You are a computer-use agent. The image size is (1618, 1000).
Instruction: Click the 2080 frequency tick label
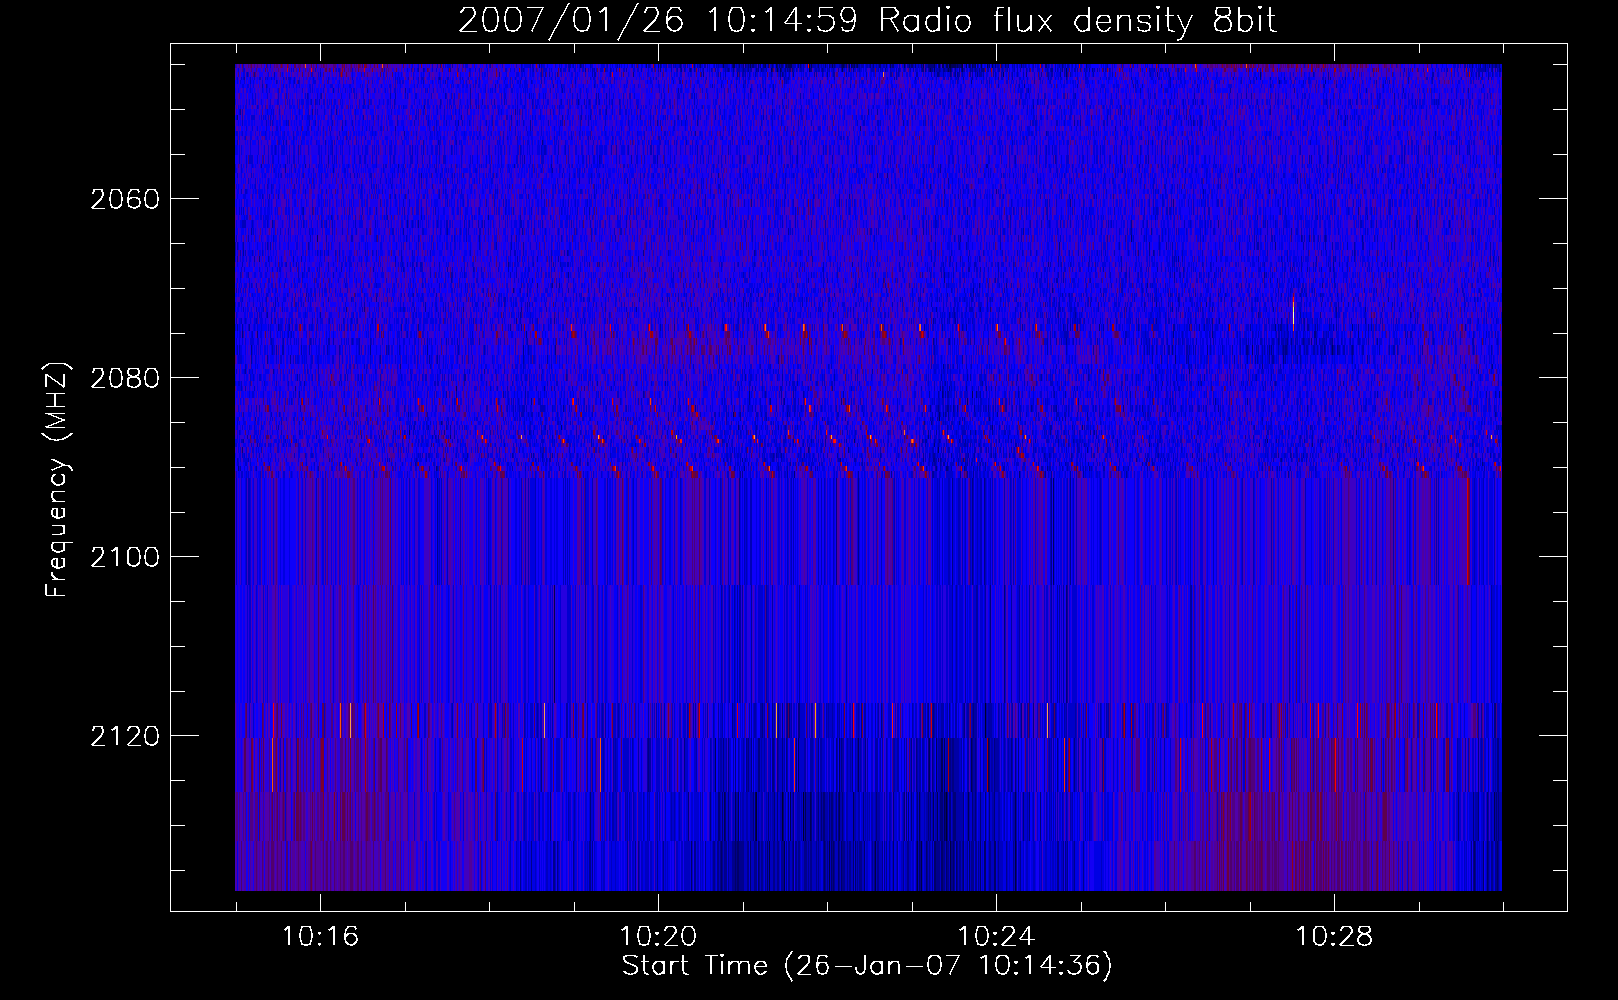click(125, 378)
